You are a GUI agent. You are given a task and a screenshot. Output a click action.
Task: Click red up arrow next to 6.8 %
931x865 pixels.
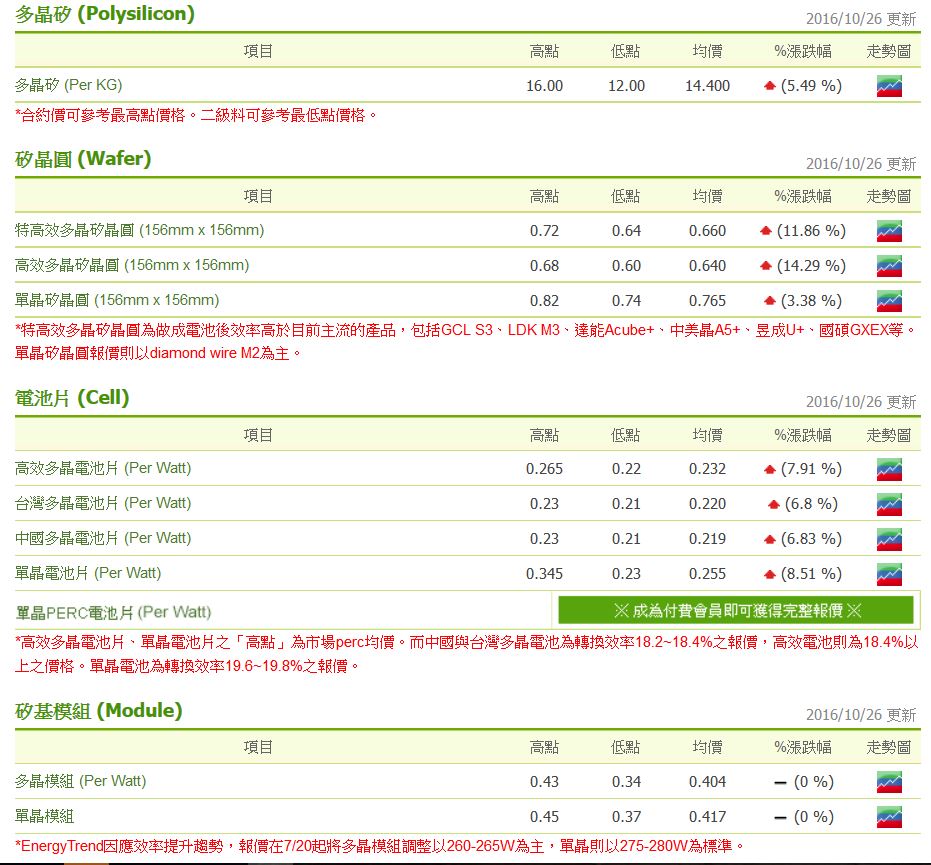773,505
